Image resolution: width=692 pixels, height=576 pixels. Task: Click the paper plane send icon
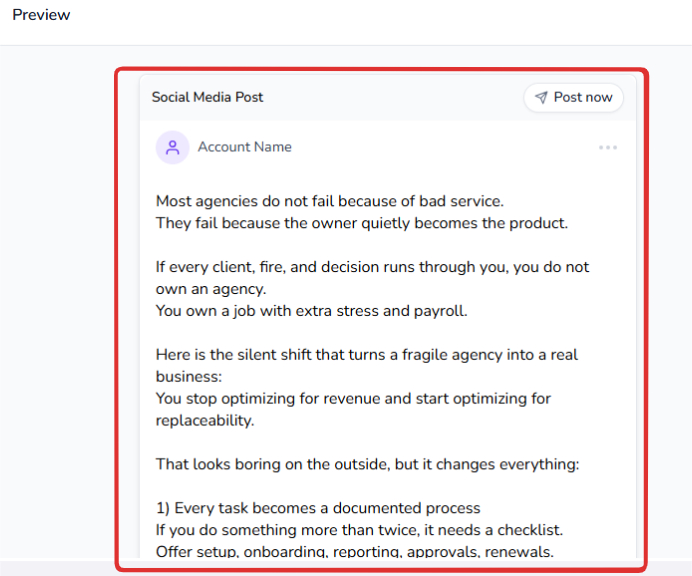click(x=541, y=97)
